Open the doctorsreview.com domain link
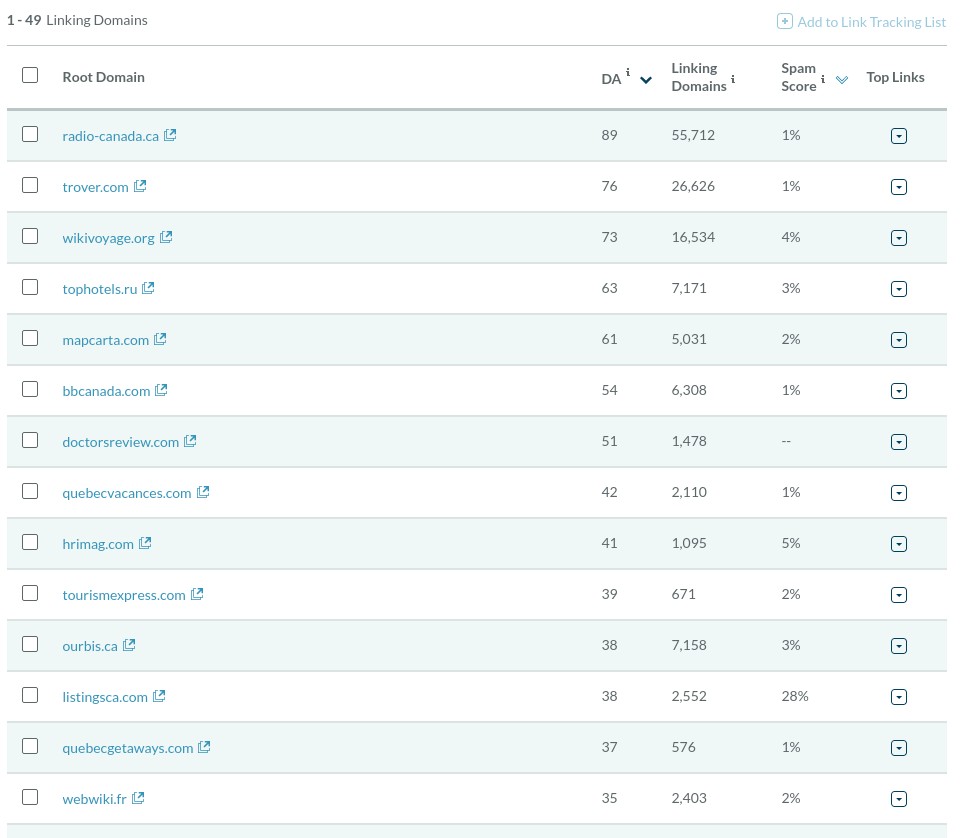 click(120, 442)
